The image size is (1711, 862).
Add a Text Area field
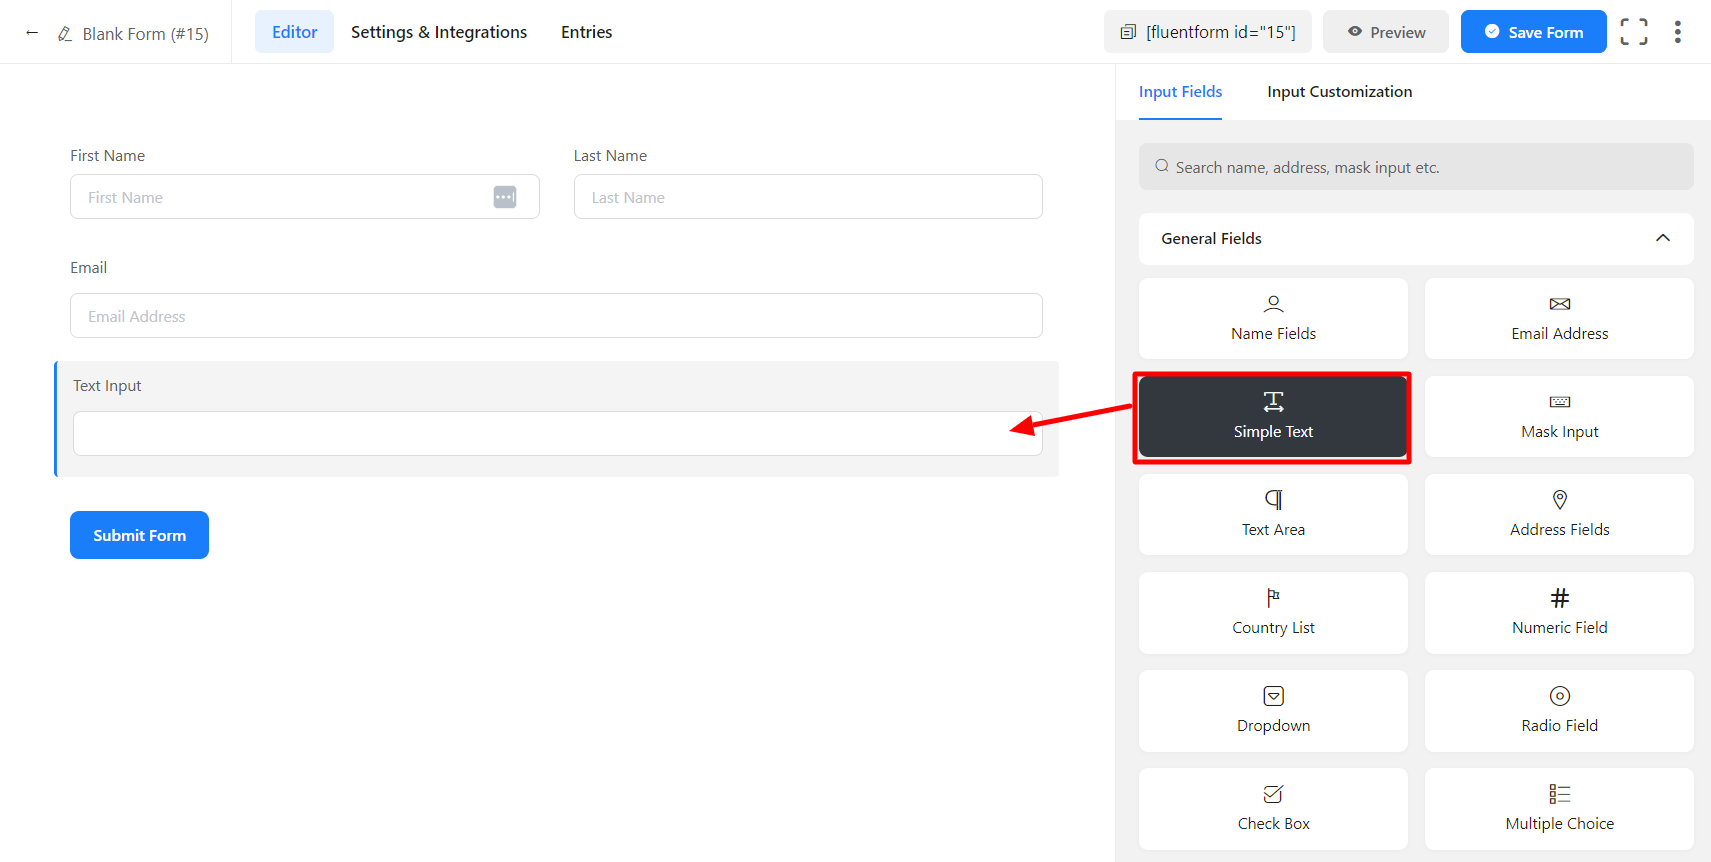[1273, 514]
